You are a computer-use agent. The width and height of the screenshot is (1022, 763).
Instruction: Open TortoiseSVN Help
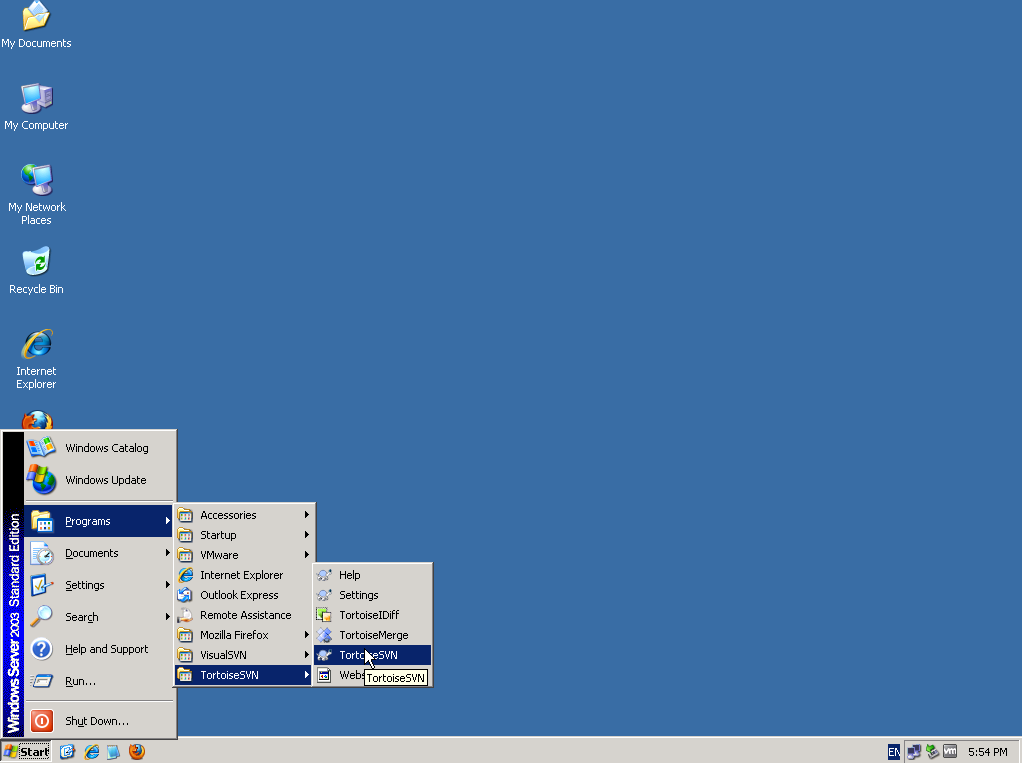373,575
